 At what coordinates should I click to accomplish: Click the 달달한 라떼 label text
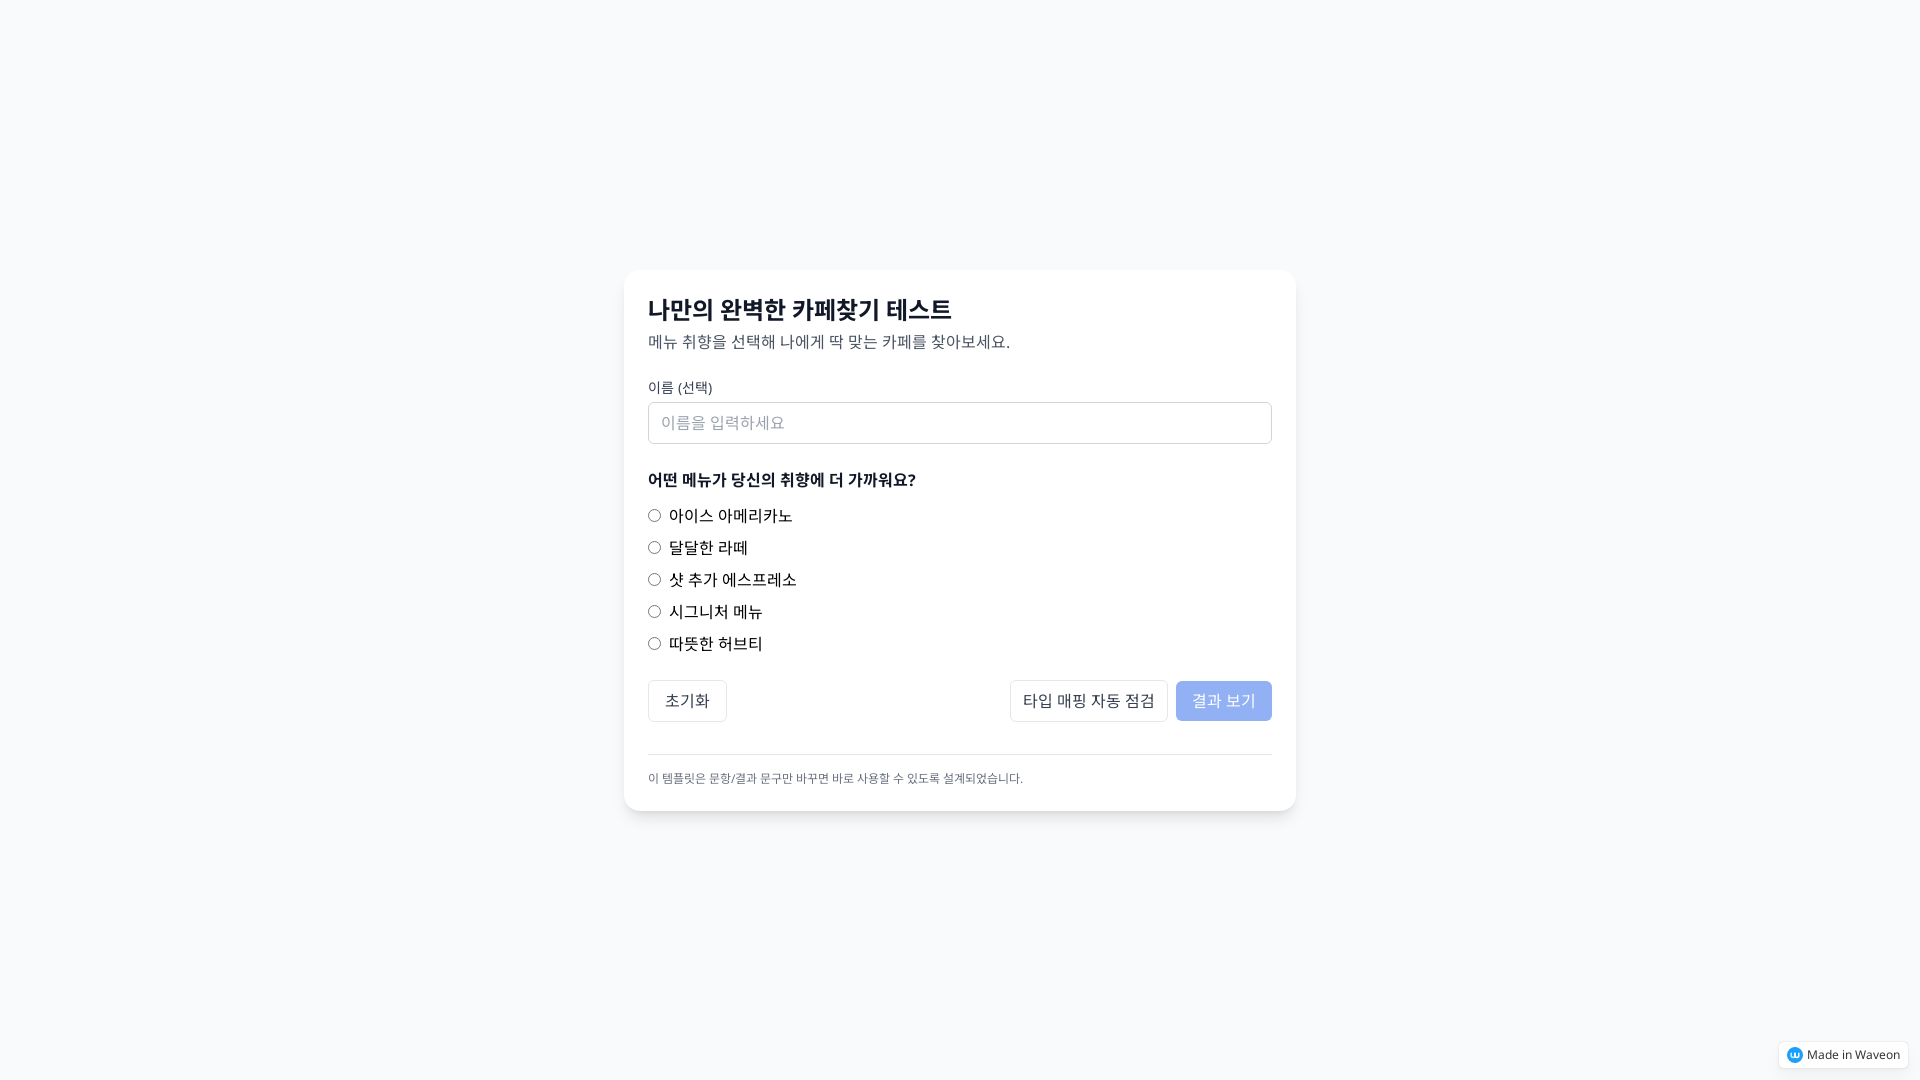(x=707, y=547)
